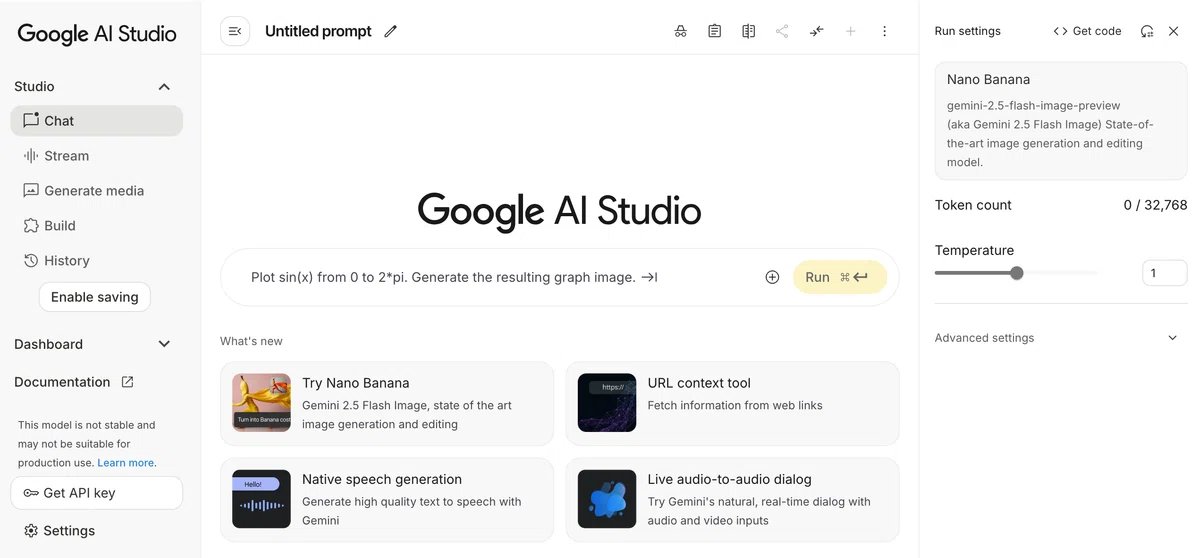The width and height of the screenshot is (1200, 558).
Task: Click the '0 / 32,768' token value
Action: point(1155,205)
